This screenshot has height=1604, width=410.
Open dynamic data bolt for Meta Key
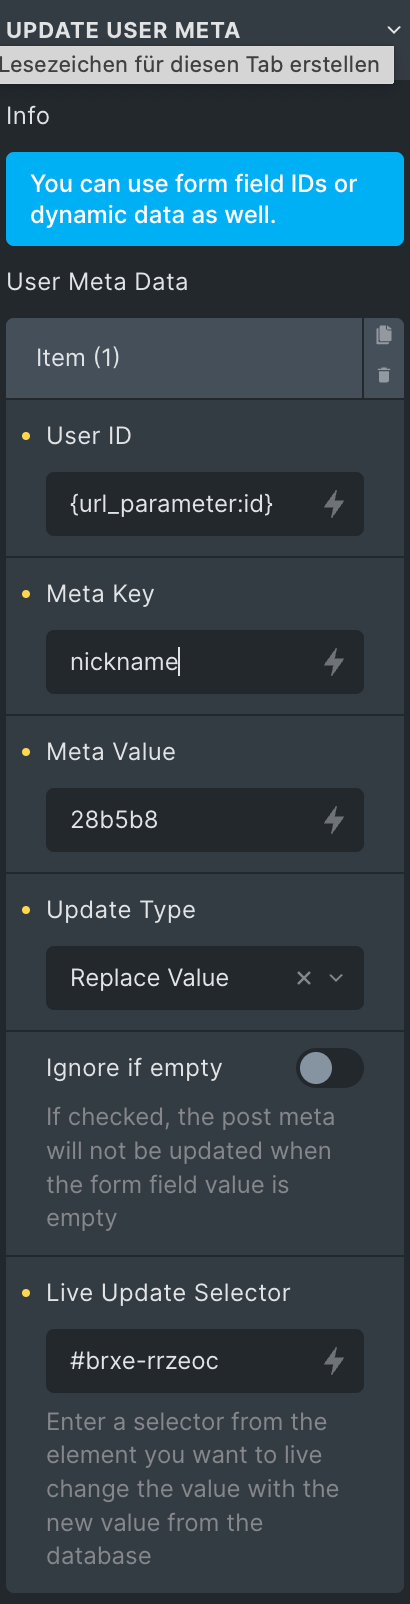click(x=334, y=662)
